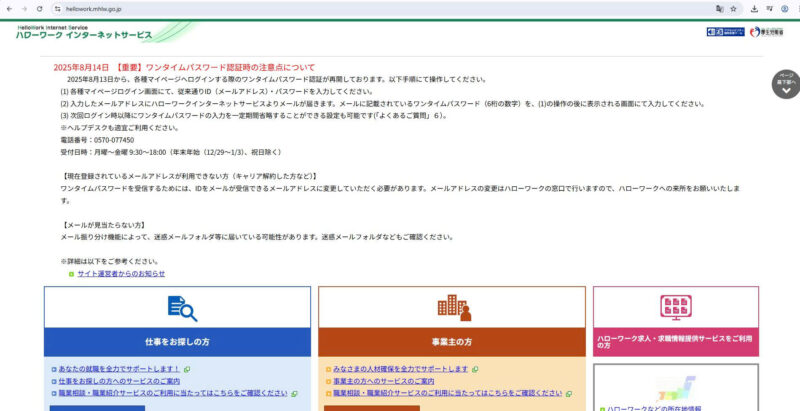The height and width of the screenshot is (411, 800).
Task: Open the browser downloads icon
Action: [754, 9]
